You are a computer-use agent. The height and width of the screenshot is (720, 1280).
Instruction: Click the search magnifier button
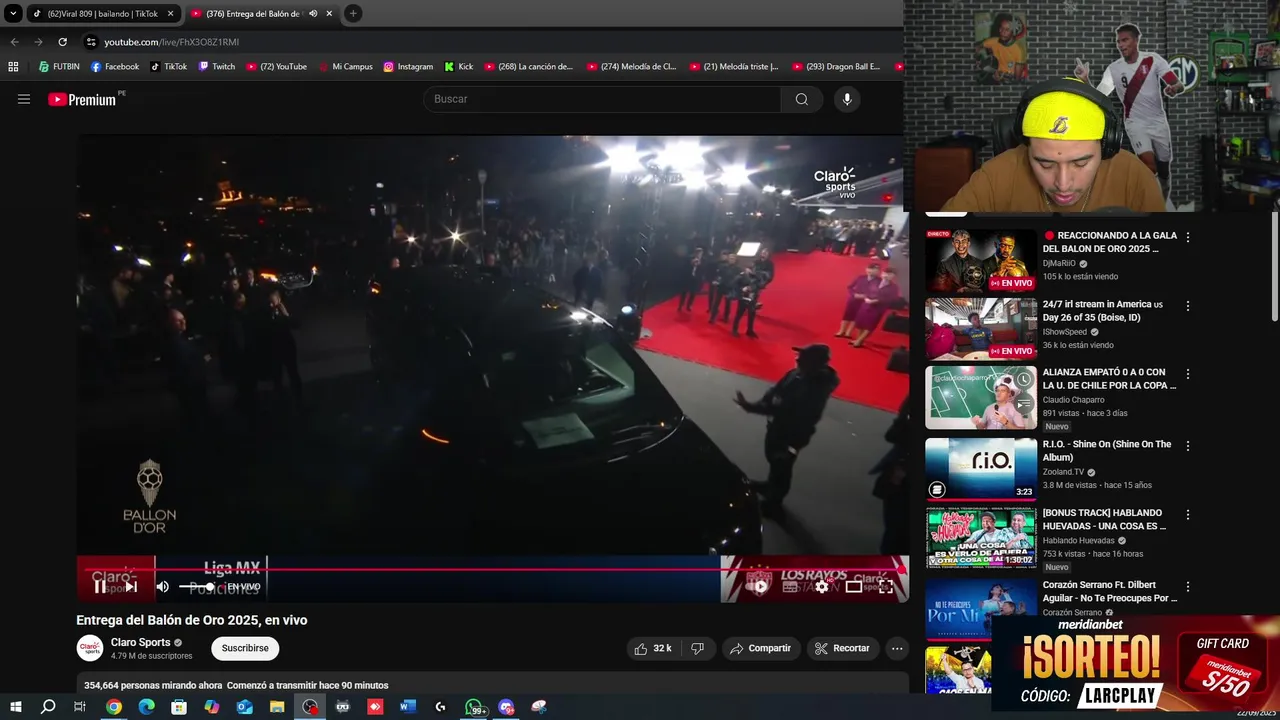(x=801, y=99)
